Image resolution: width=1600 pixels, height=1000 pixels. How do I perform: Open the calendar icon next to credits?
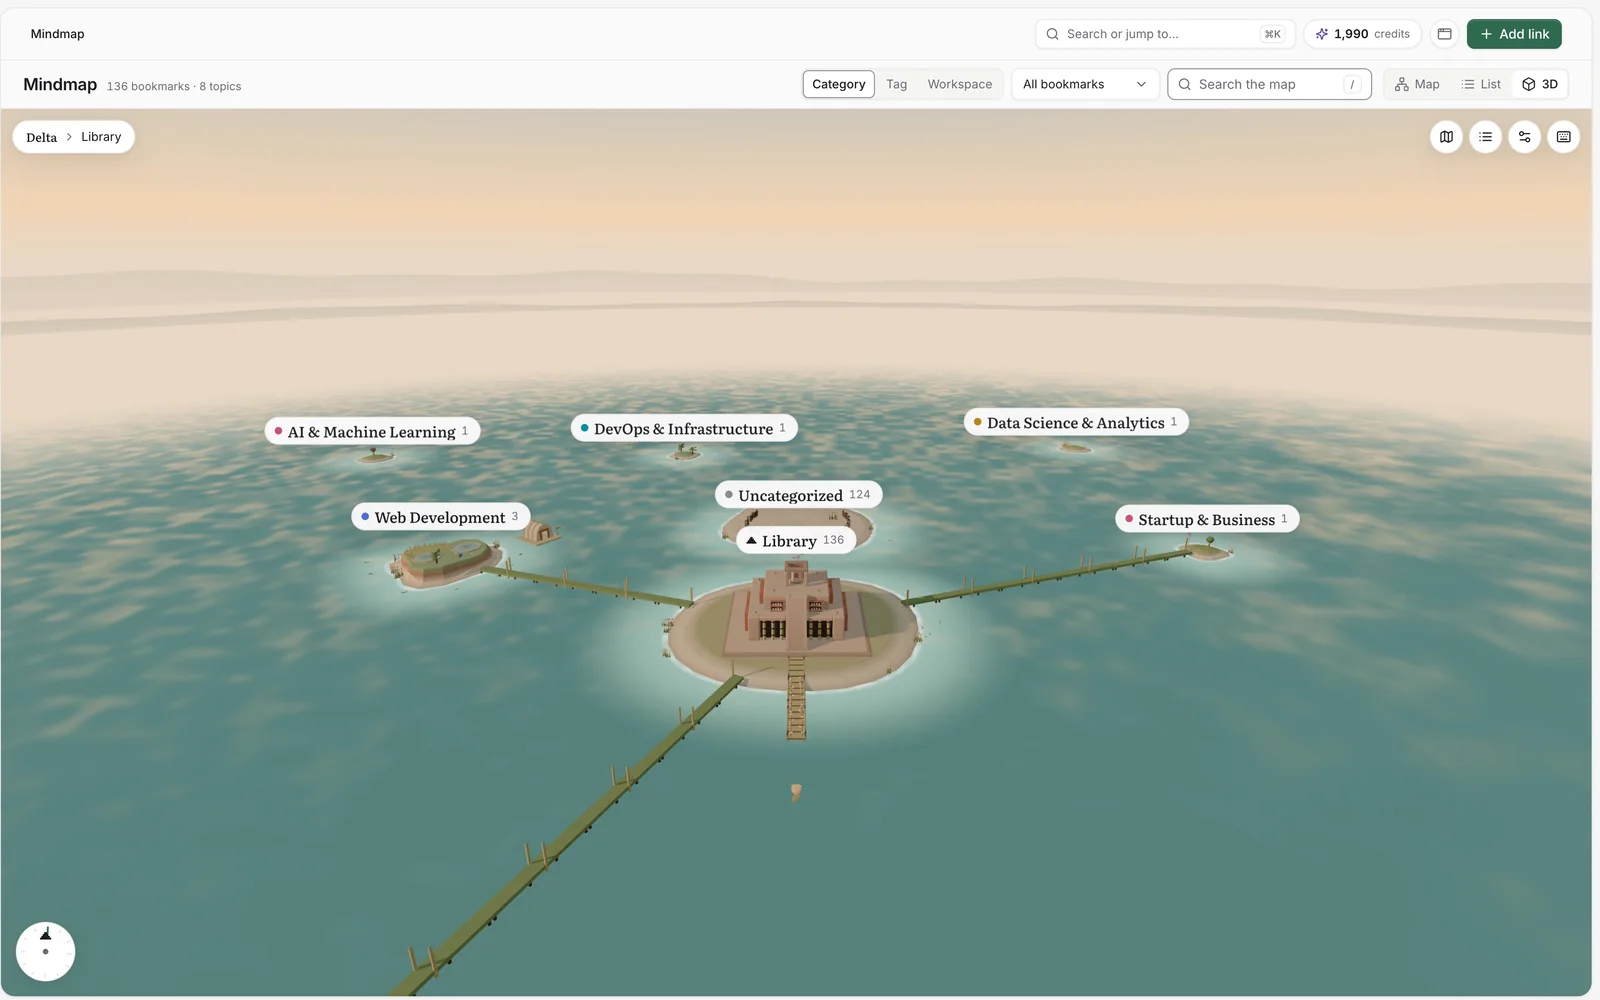[1444, 34]
